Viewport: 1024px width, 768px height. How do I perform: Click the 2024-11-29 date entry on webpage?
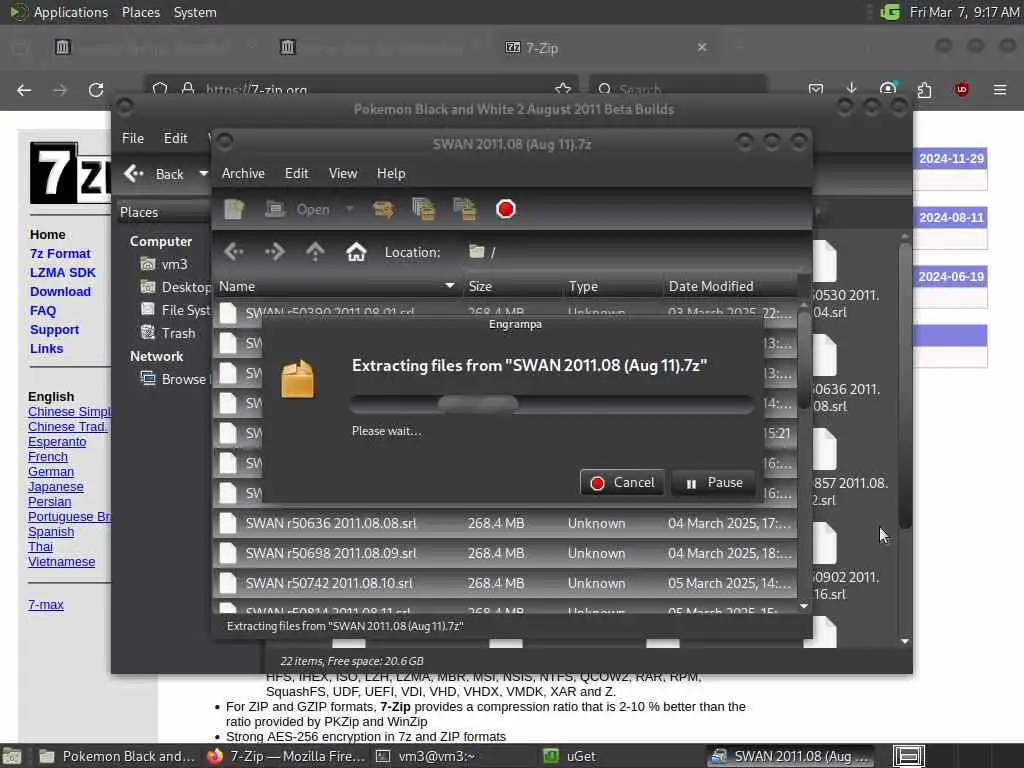(x=951, y=159)
